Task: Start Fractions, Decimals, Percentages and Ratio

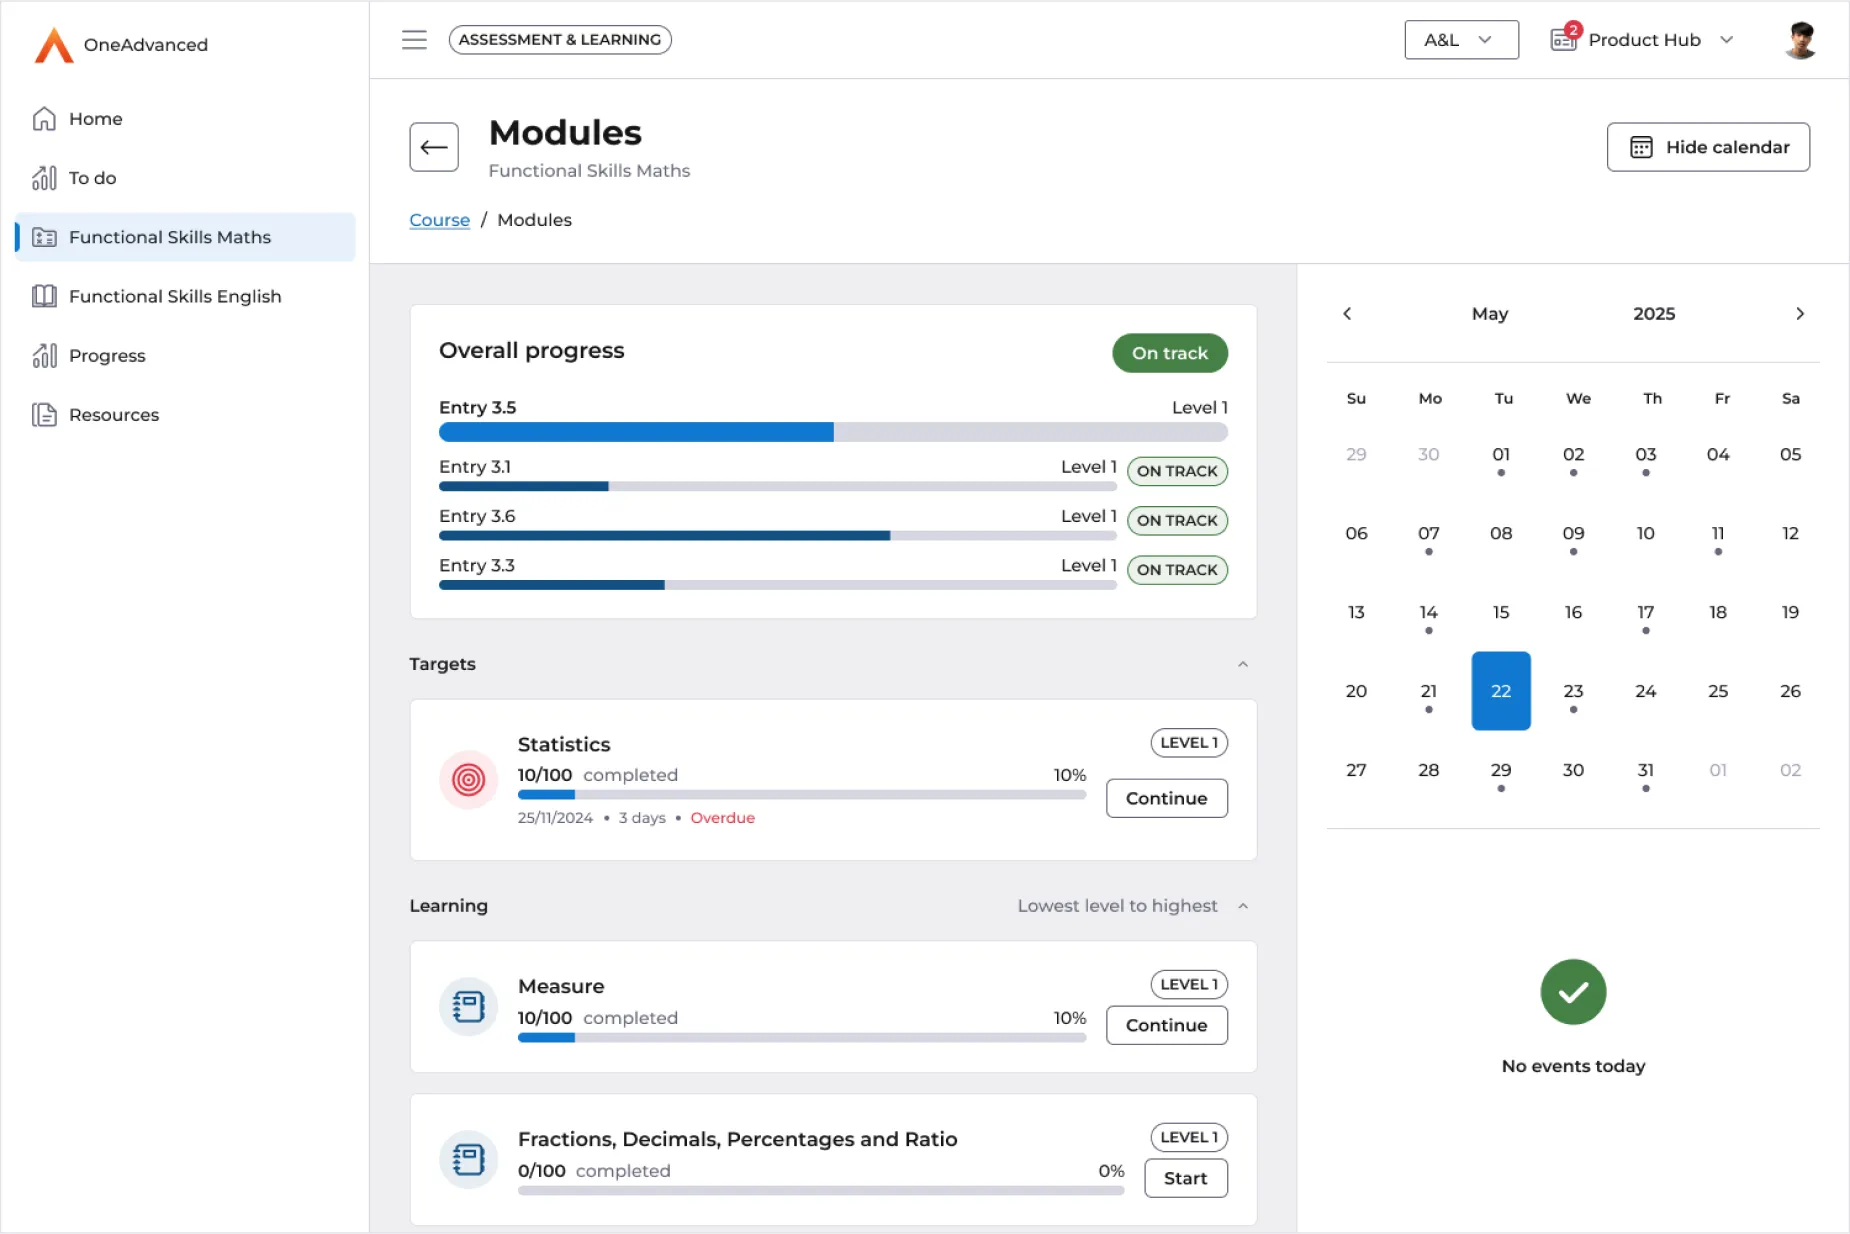Action: pos(1185,1178)
